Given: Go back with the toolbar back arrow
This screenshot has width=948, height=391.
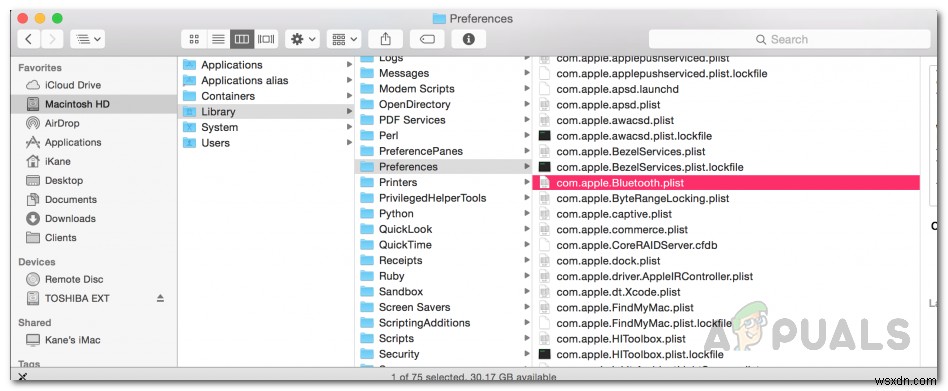Looking at the screenshot, I should (30, 39).
